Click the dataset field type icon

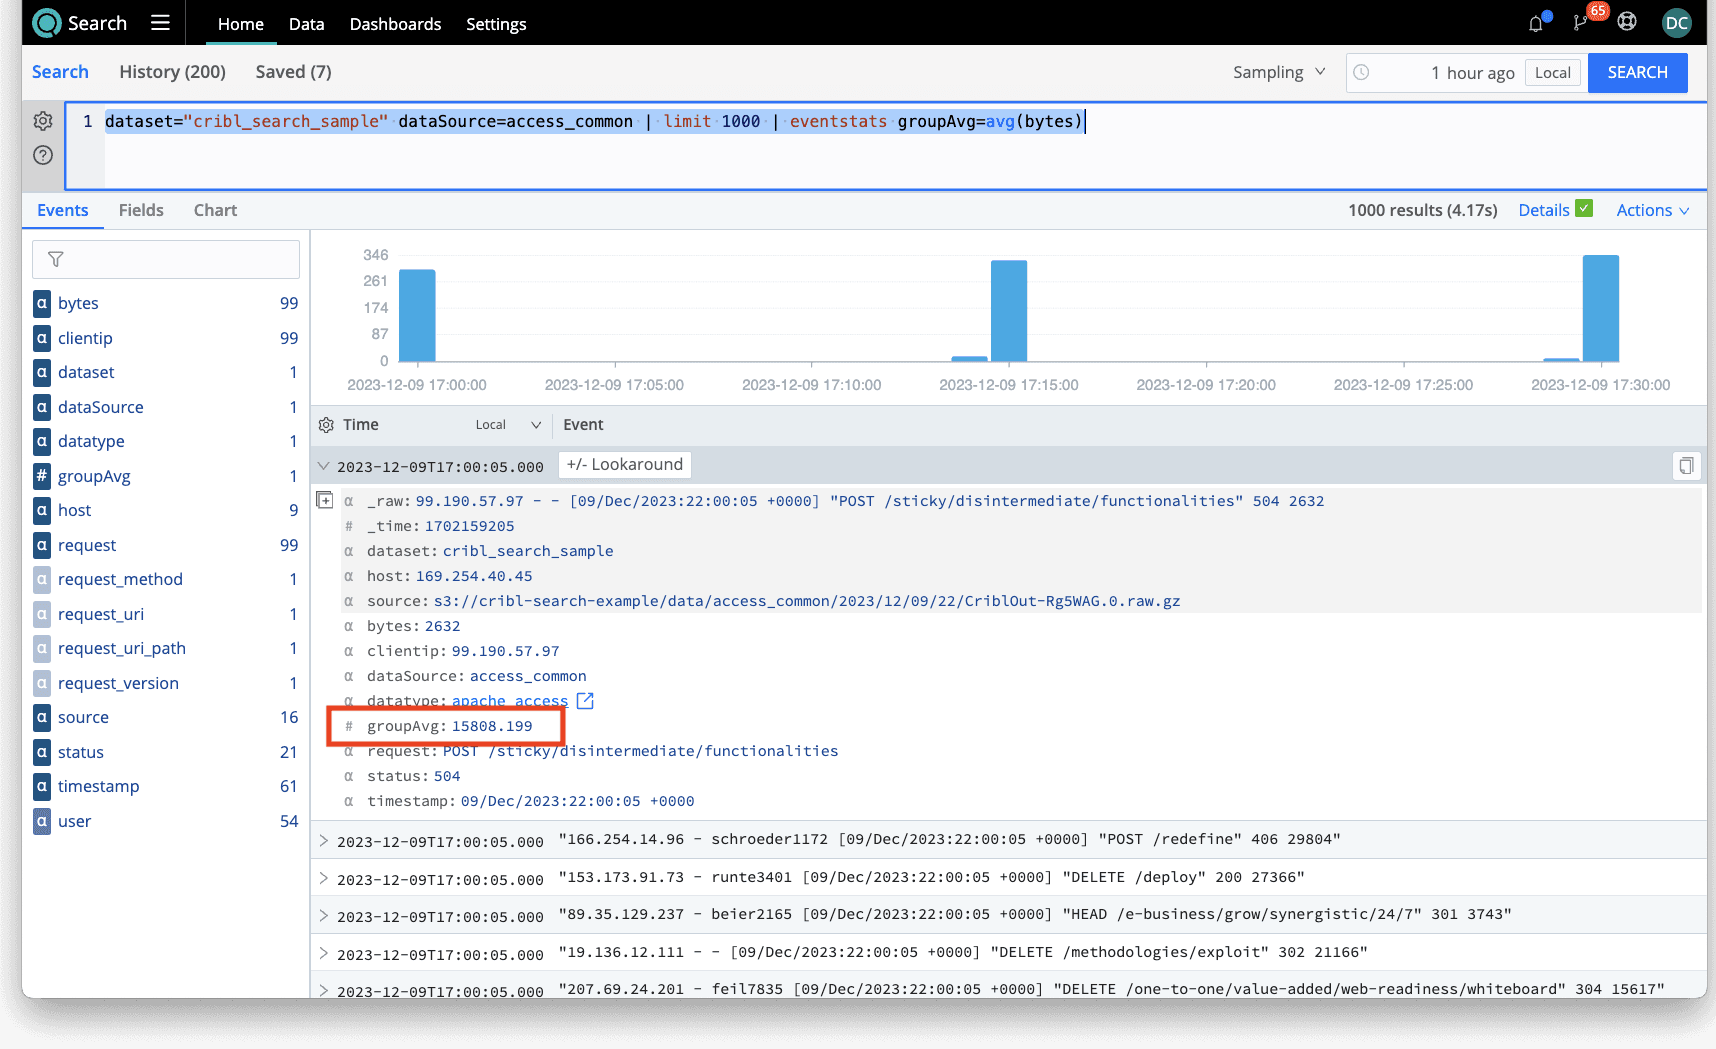tap(42, 372)
